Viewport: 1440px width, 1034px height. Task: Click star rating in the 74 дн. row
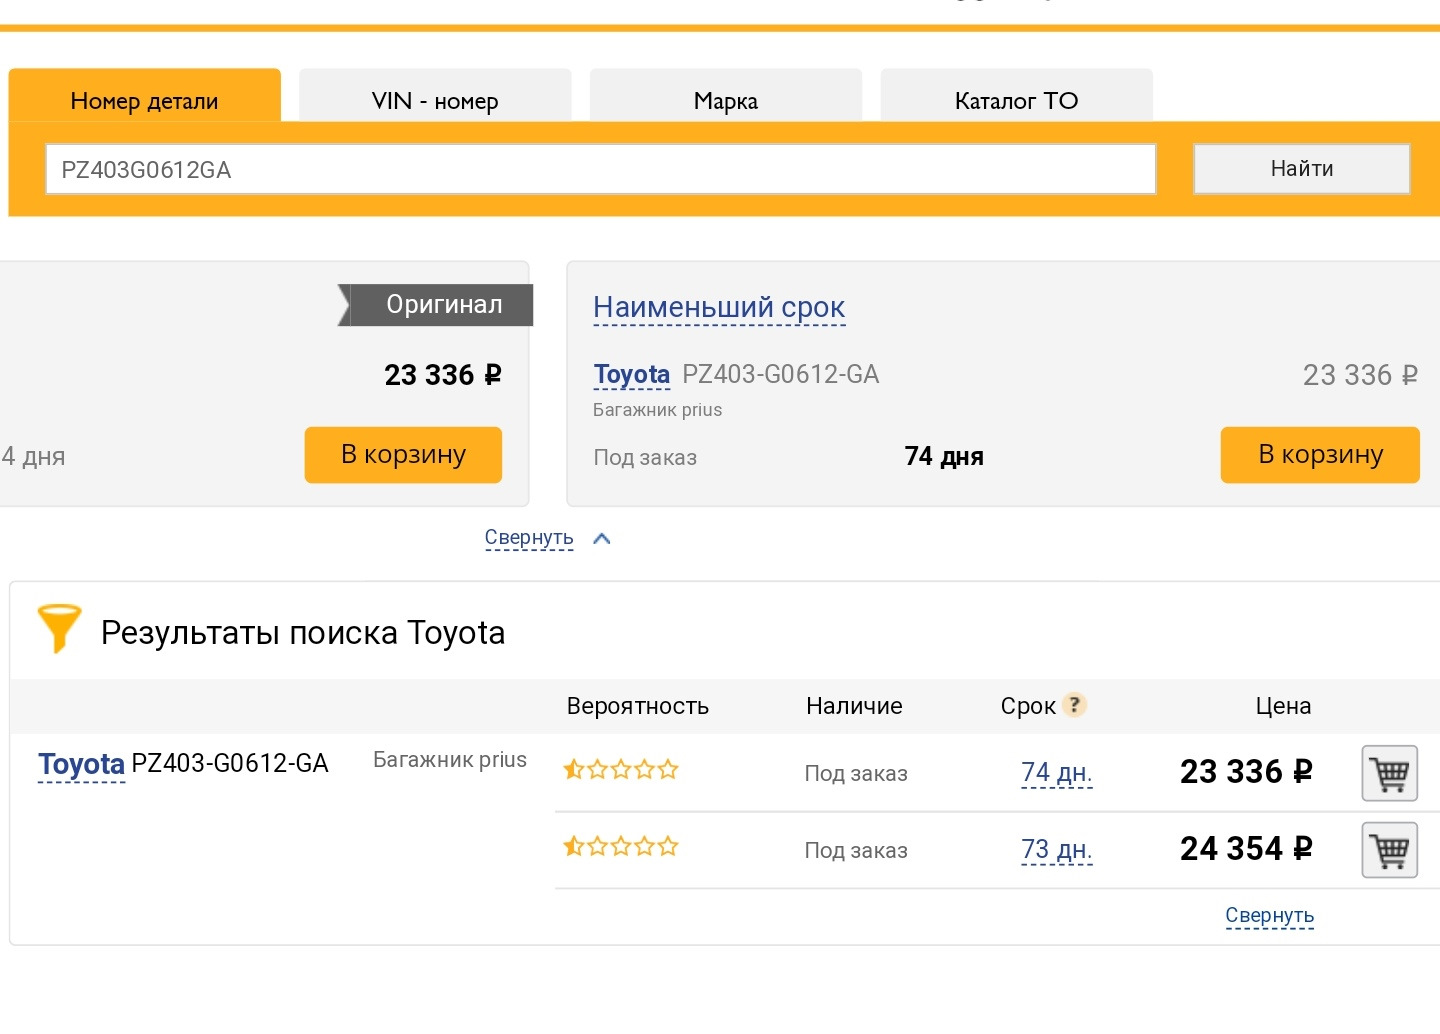click(x=621, y=770)
